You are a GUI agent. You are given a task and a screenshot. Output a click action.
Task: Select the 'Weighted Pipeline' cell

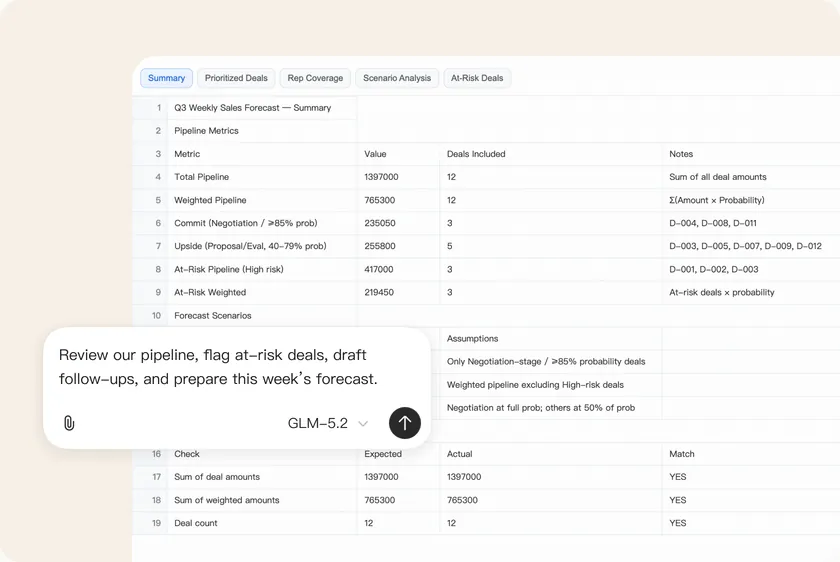pos(262,200)
